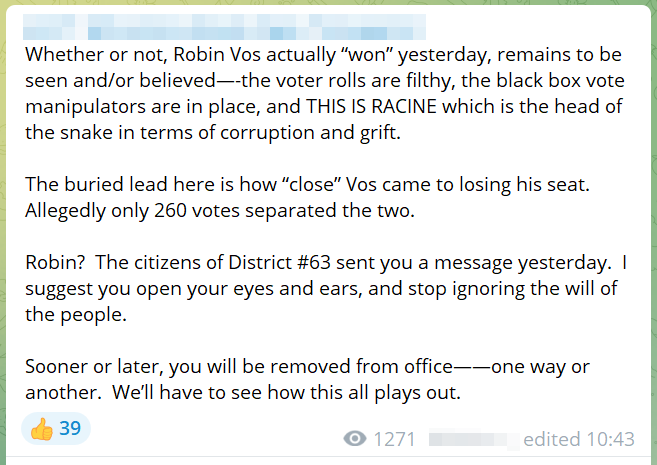Click empty bubble space right of the reaction

[x=210, y=429]
